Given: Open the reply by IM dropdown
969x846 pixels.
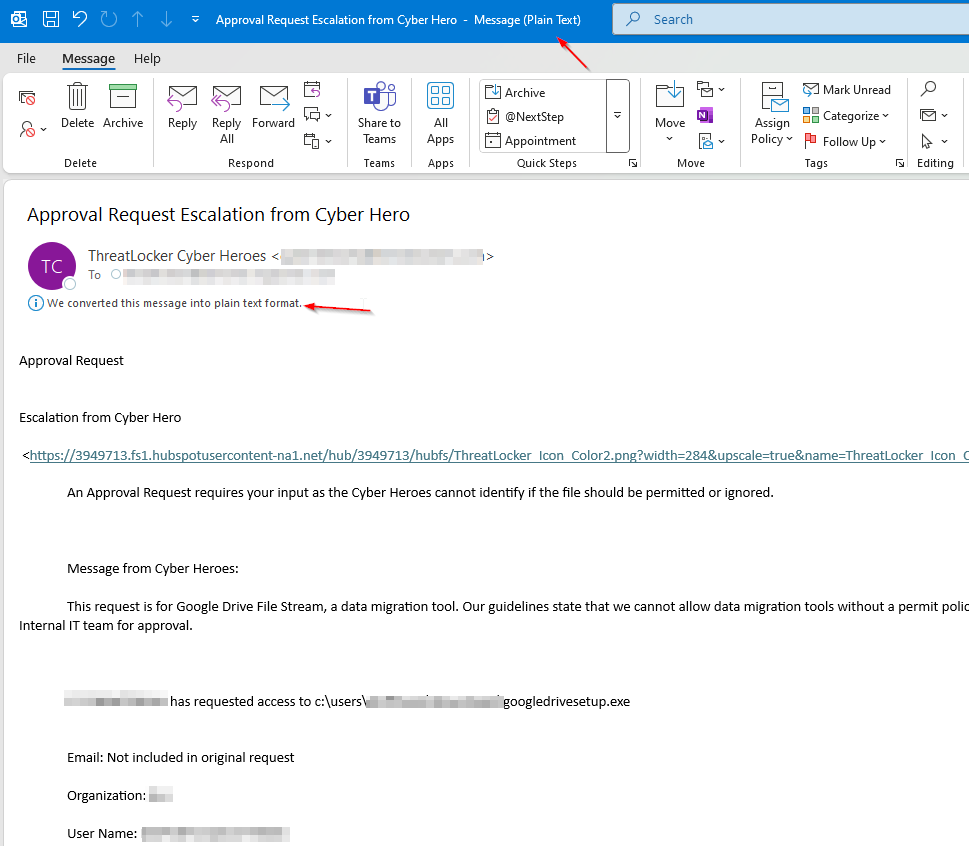Looking at the screenshot, I should pyautogui.click(x=318, y=115).
